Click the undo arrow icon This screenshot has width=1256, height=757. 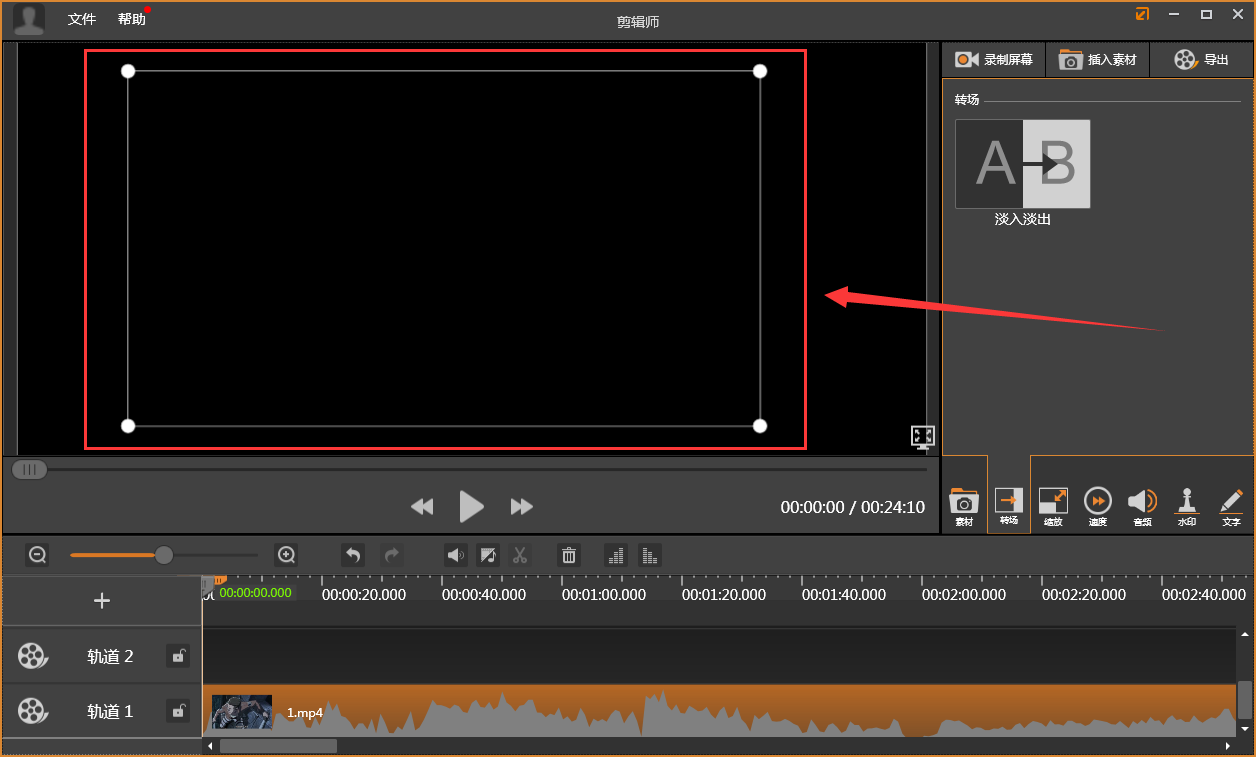click(353, 555)
